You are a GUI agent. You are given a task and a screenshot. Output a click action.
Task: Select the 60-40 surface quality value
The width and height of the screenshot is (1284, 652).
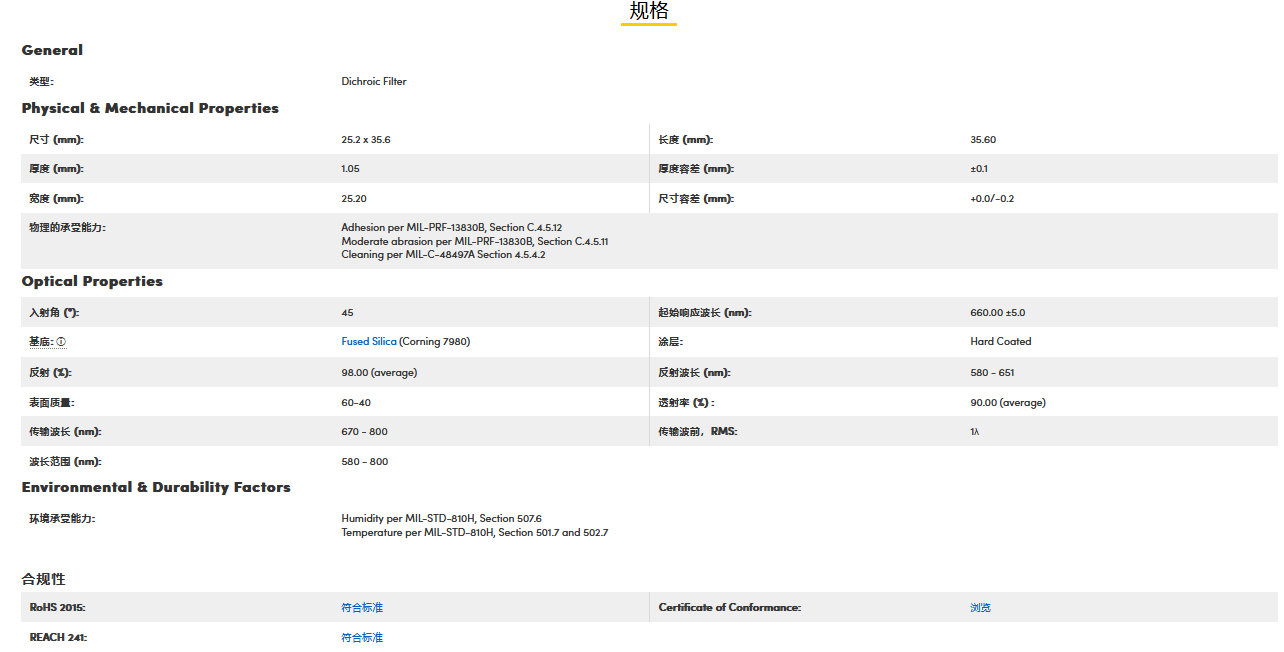[356, 403]
